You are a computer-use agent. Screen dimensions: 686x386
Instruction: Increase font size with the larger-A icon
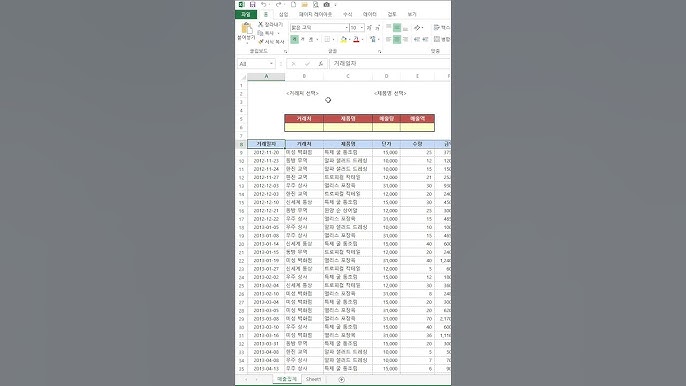point(369,28)
